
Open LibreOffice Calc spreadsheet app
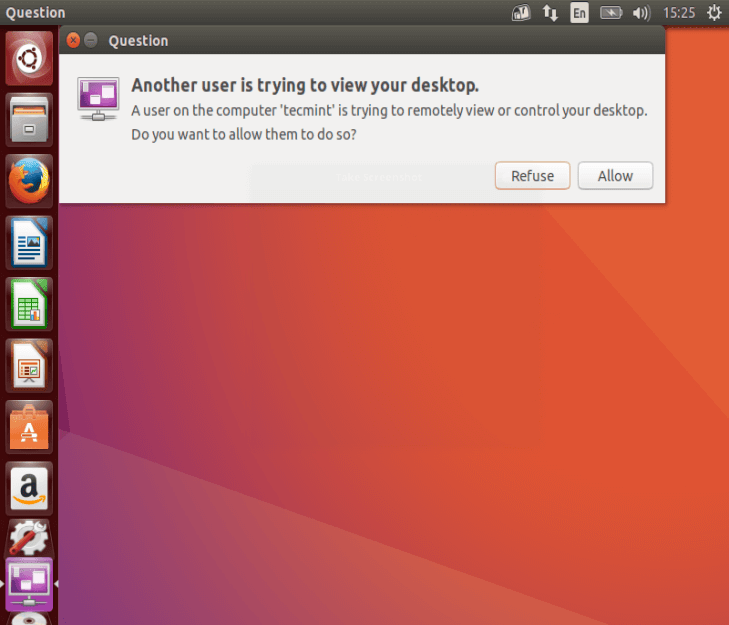[x=29, y=303]
